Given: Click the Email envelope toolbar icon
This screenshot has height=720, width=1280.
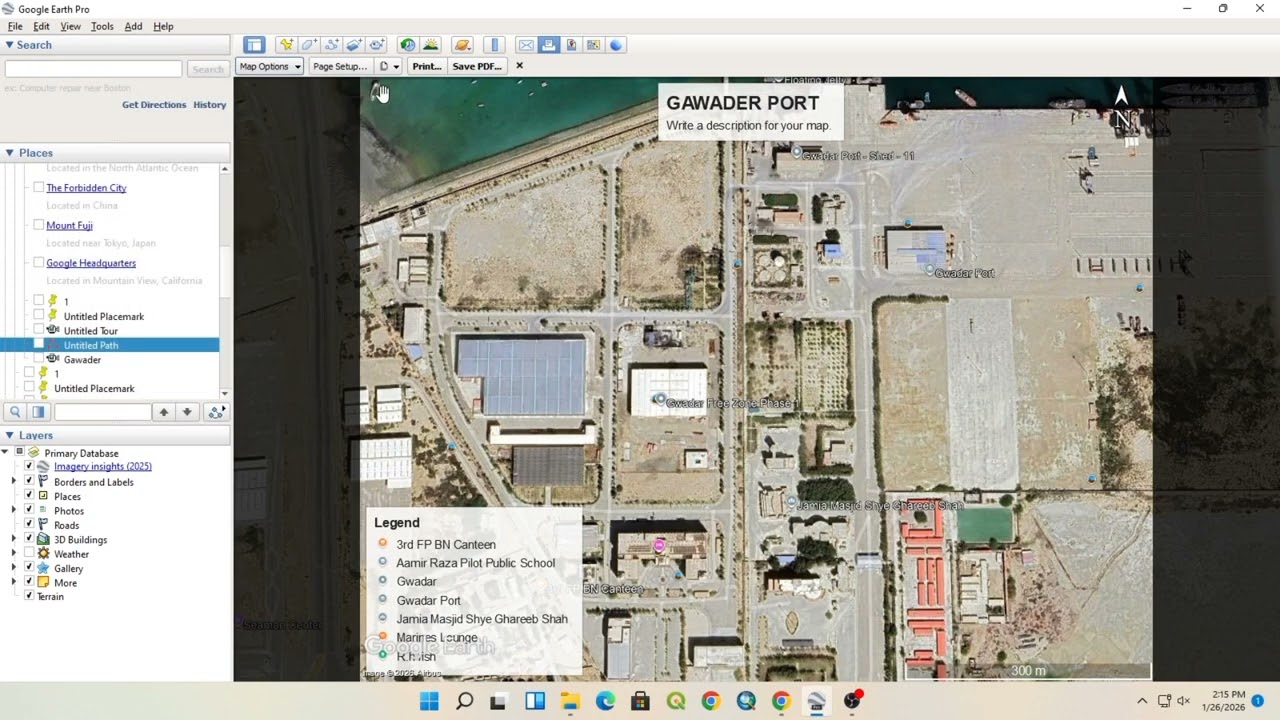Looking at the screenshot, I should pyautogui.click(x=526, y=45).
